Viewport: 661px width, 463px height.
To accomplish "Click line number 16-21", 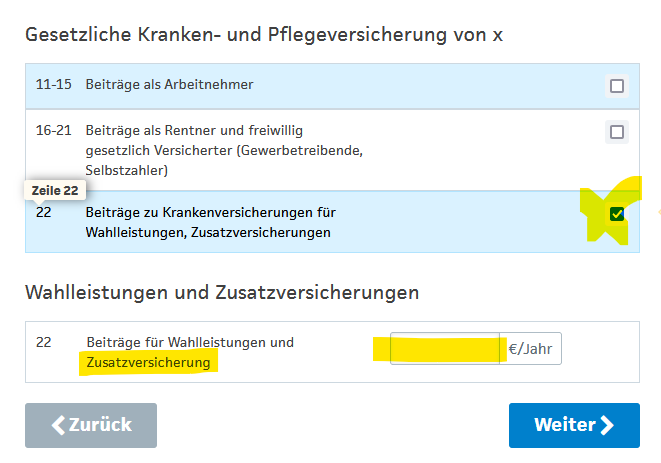I will click(x=54, y=130).
